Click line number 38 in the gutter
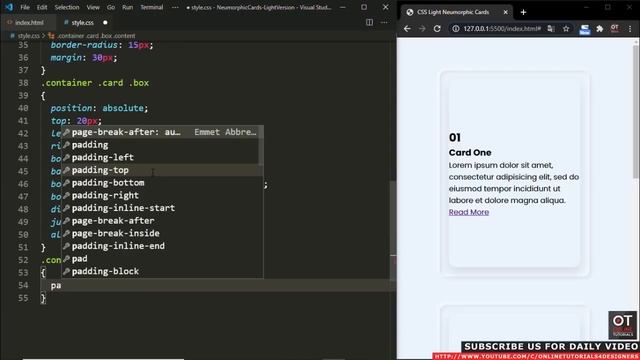Viewport: 640px width, 360px height. [x=23, y=83]
